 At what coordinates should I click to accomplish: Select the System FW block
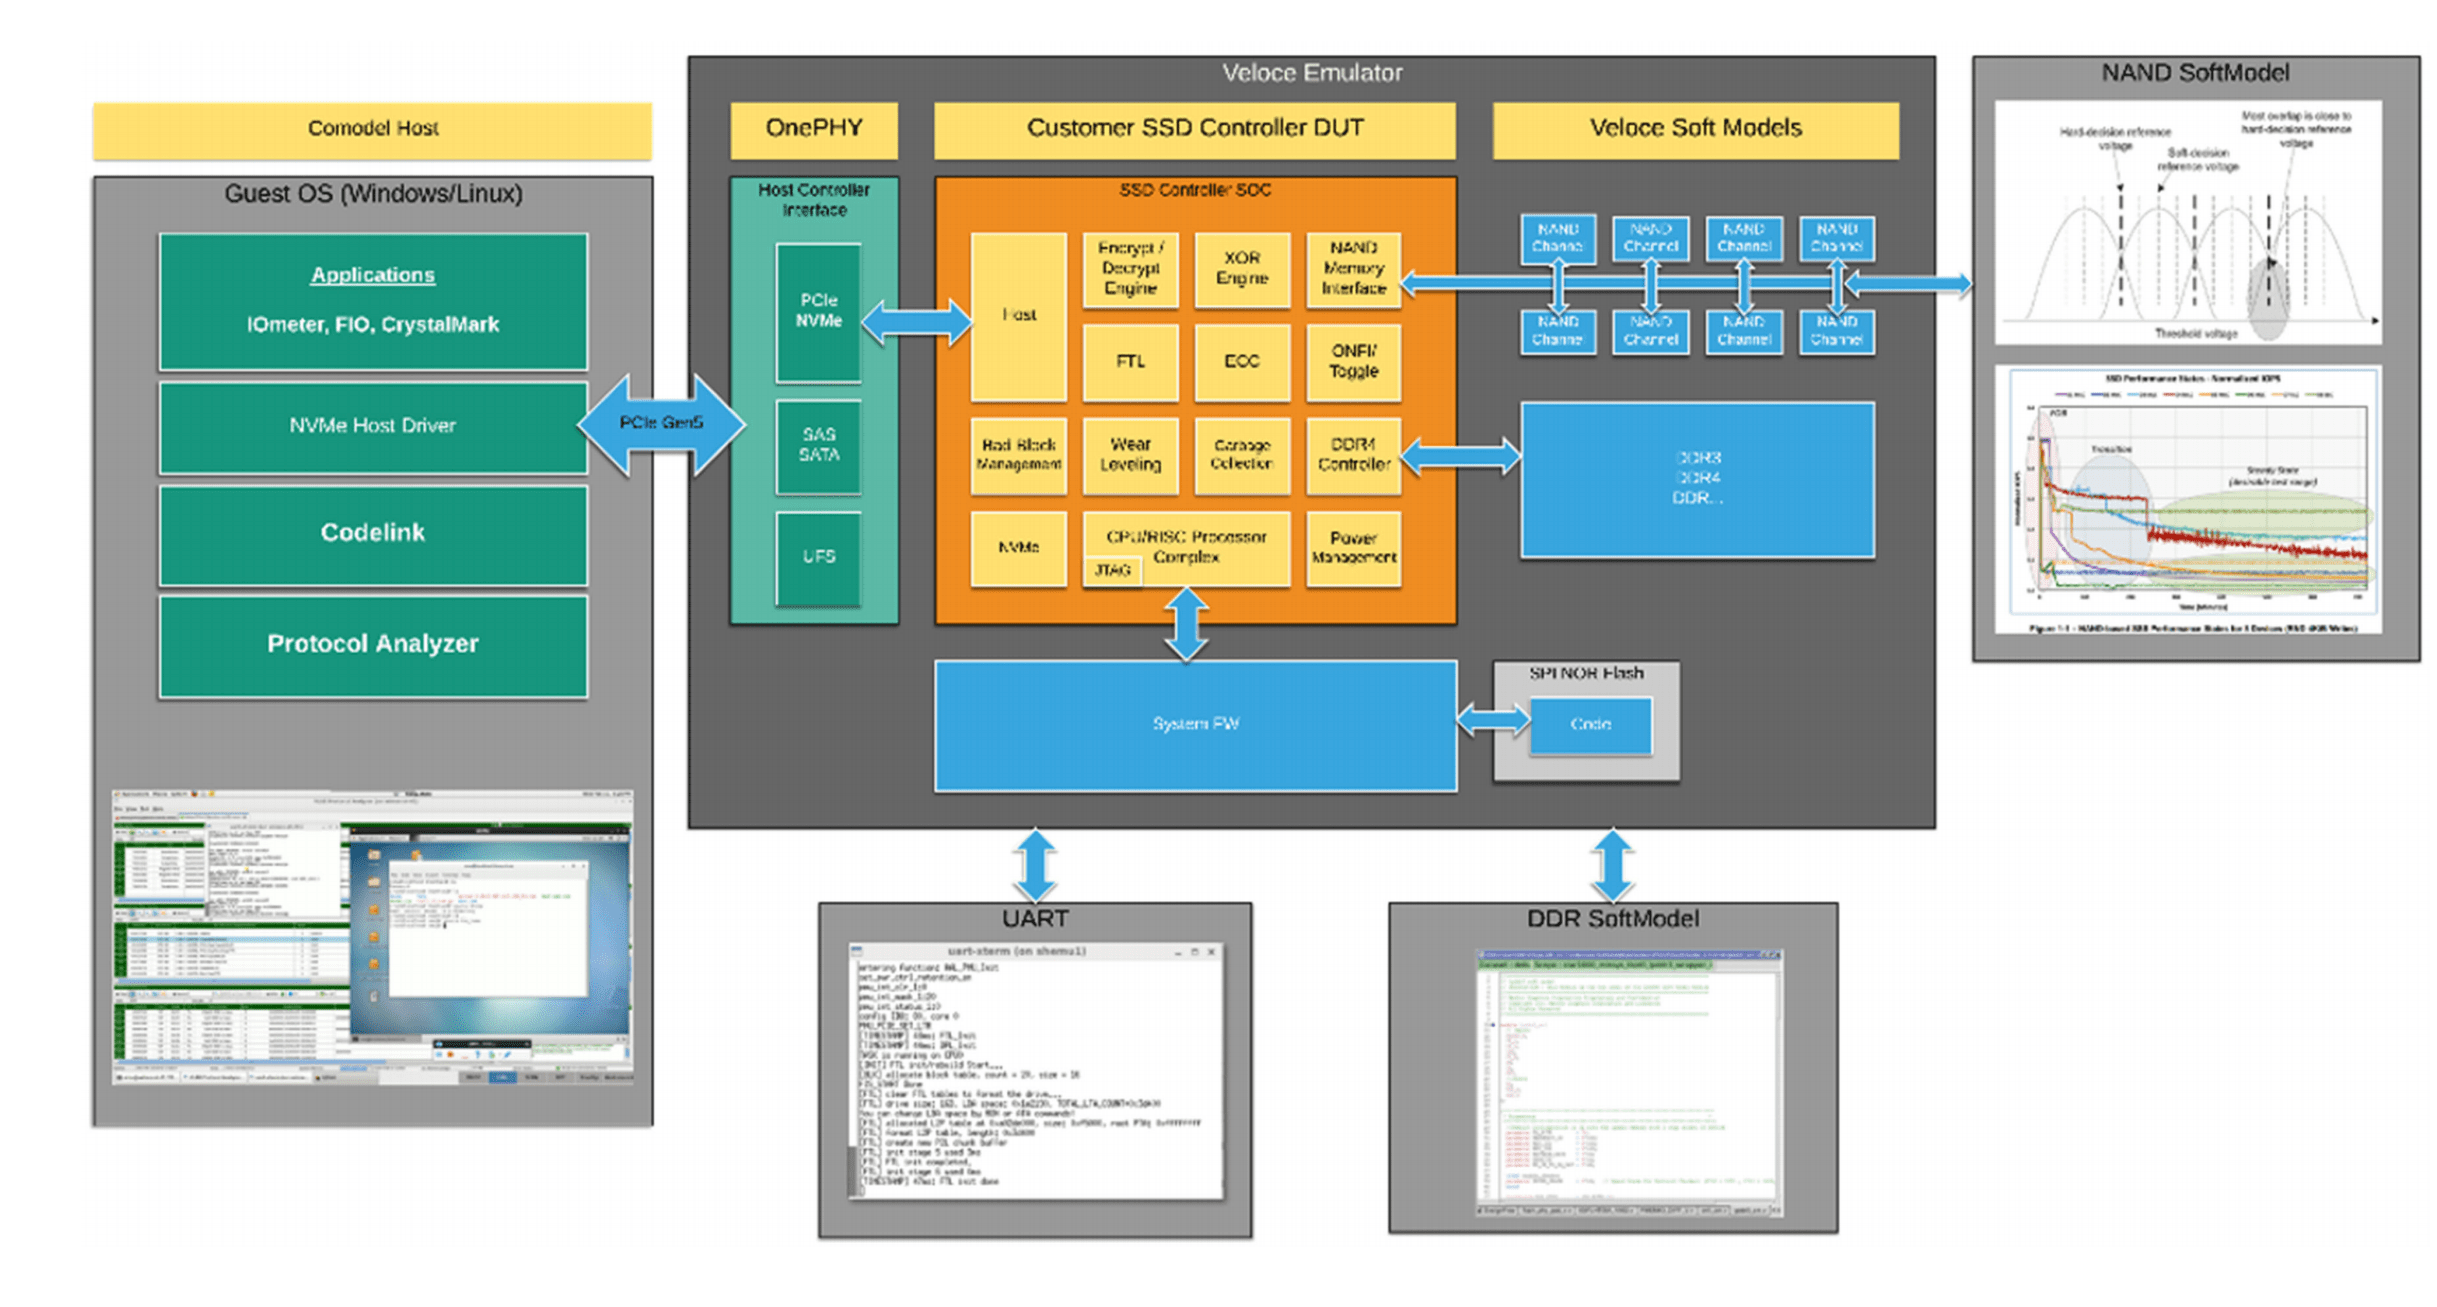click(1194, 726)
